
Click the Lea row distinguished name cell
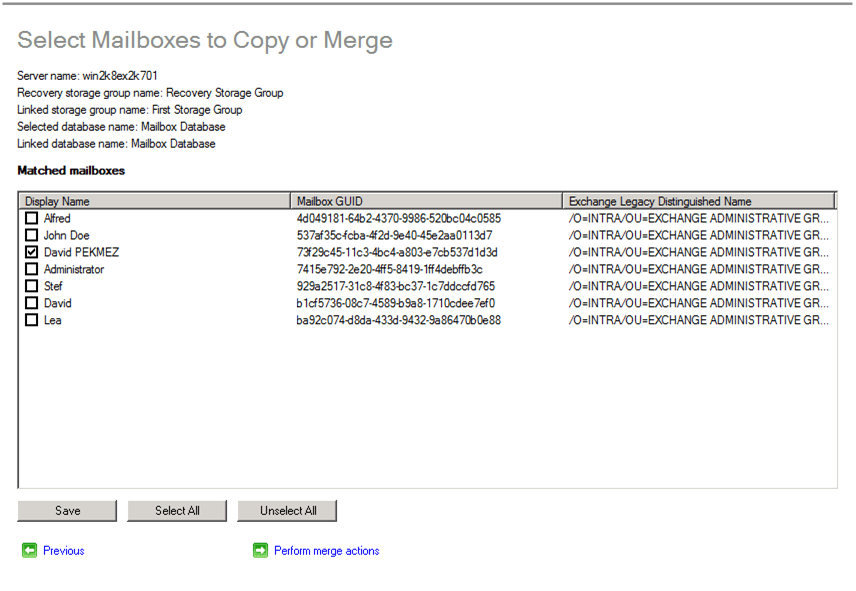(697, 321)
